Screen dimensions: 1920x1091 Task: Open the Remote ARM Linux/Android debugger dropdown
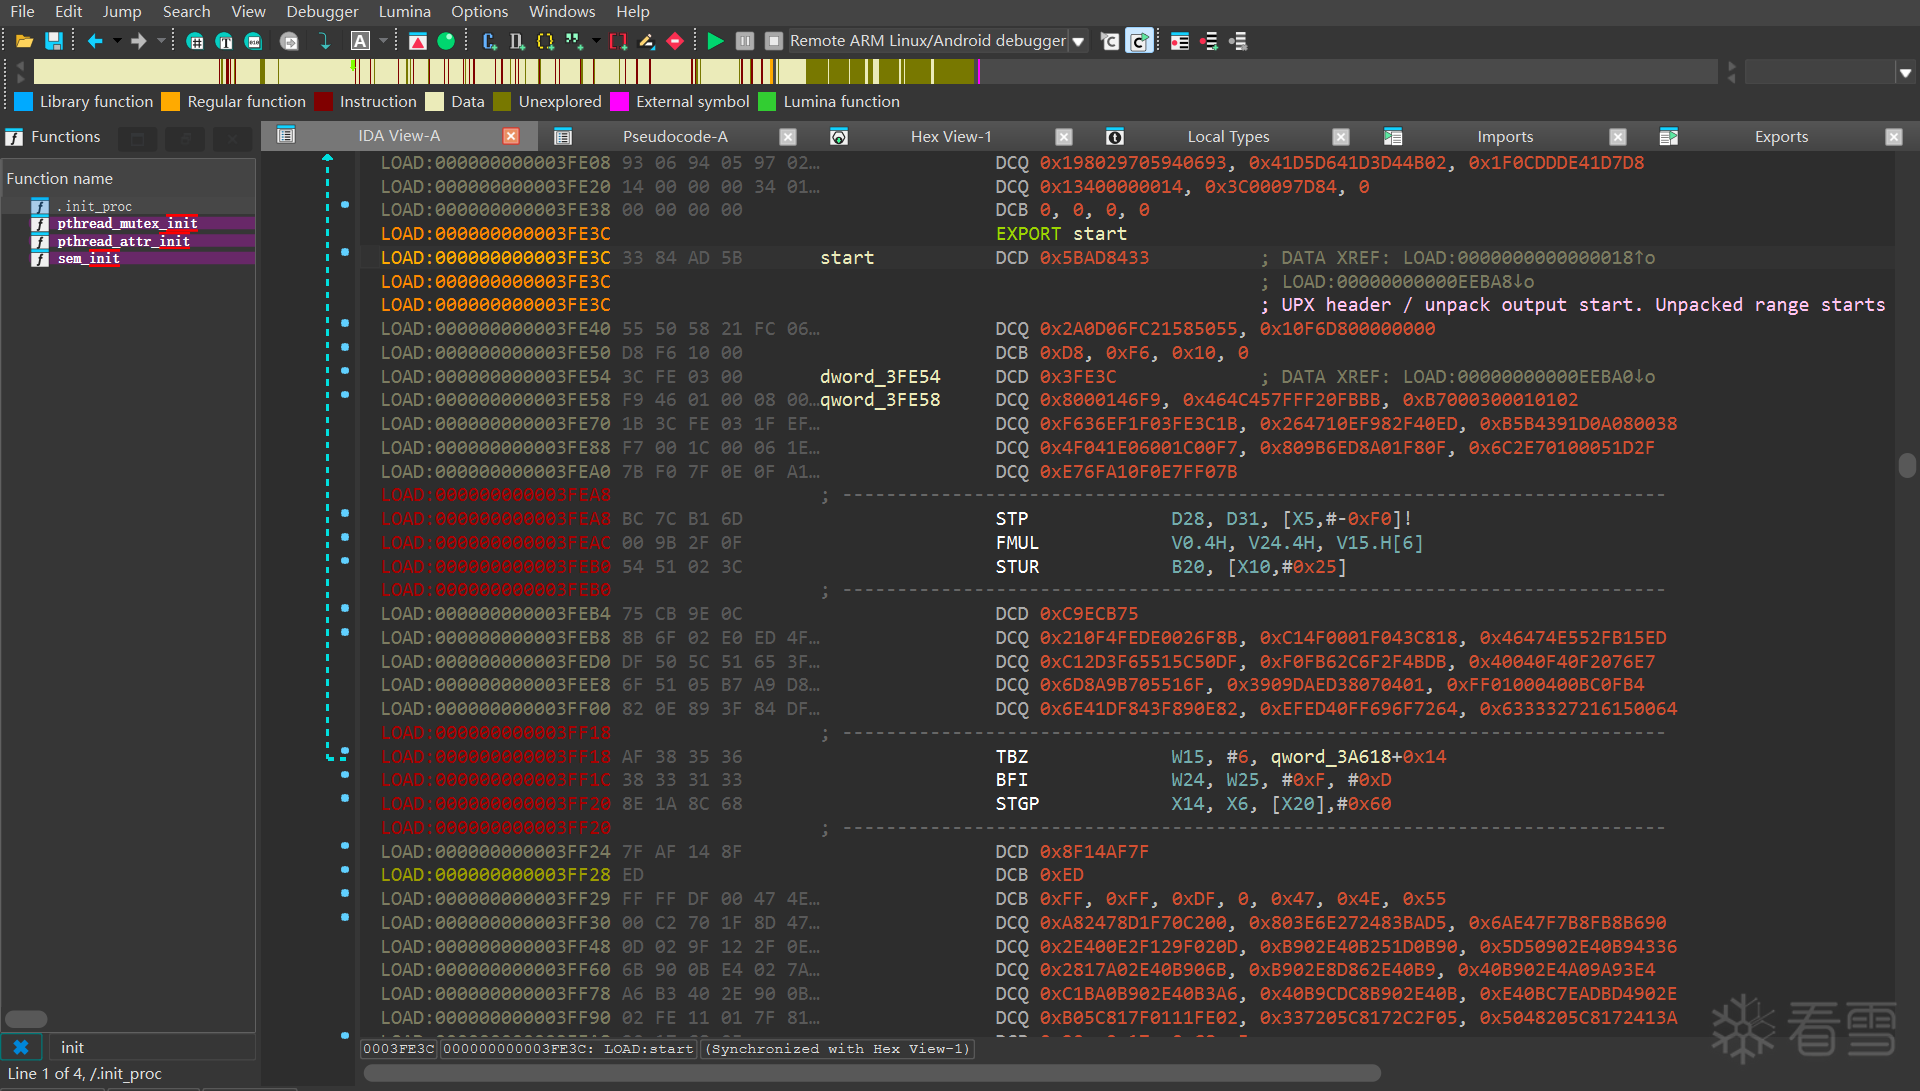[x=1078, y=42]
